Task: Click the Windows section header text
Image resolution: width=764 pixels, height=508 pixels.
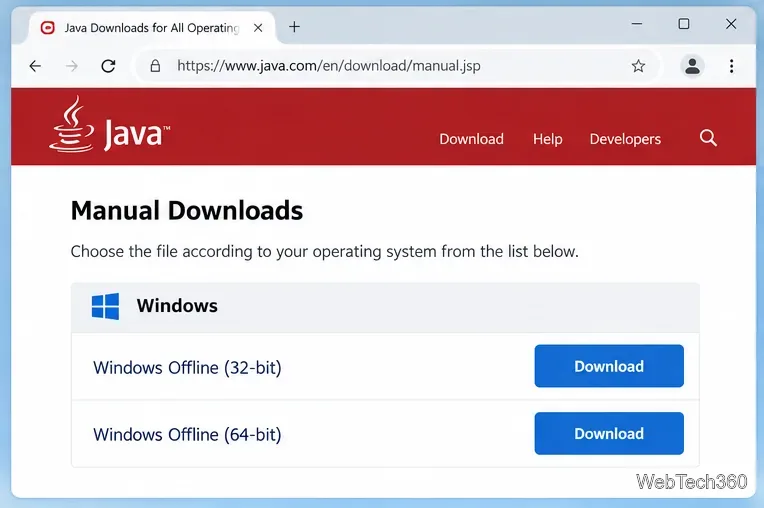Action: click(x=177, y=306)
